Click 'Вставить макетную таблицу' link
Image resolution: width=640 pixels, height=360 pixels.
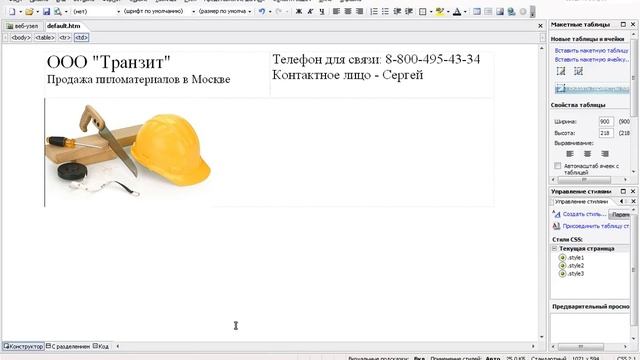591,51
